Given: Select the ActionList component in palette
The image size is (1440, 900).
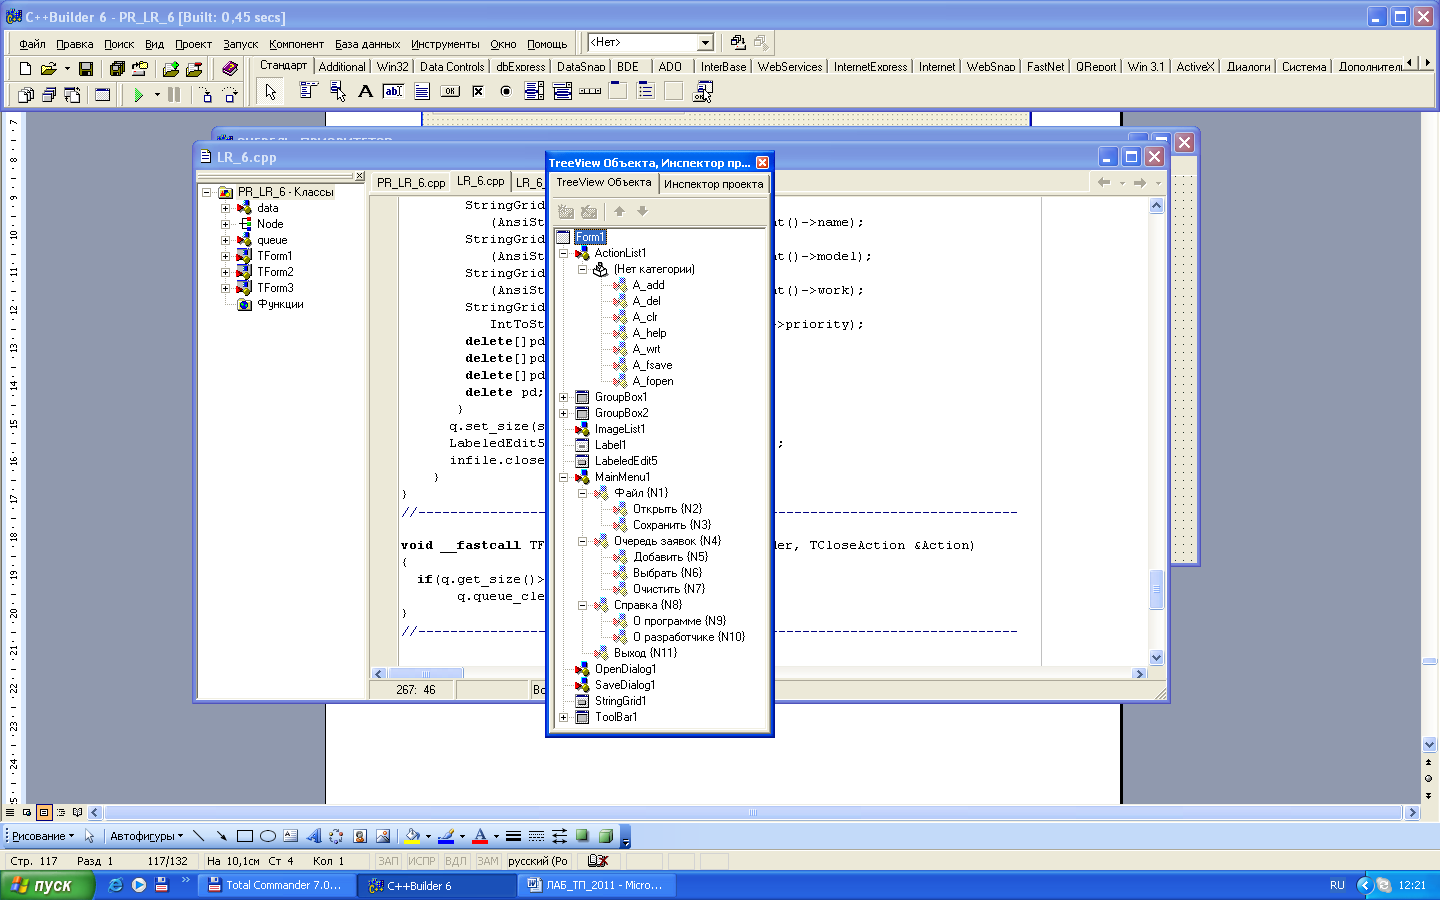Looking at the screenshot, I should 703,91.
